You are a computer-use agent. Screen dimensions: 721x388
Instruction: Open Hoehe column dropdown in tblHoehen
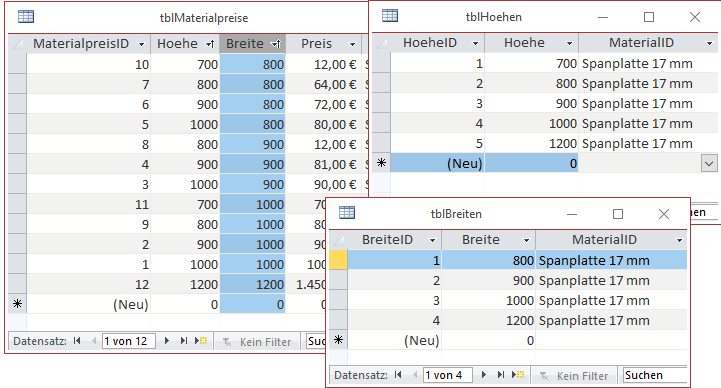pos(569,43)
